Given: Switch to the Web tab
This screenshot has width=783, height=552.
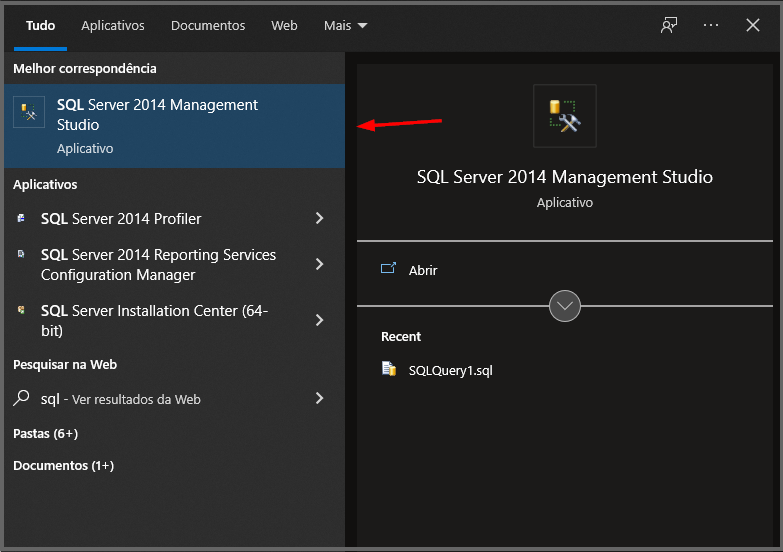Looking at the screenshot, I should [284, 25].
